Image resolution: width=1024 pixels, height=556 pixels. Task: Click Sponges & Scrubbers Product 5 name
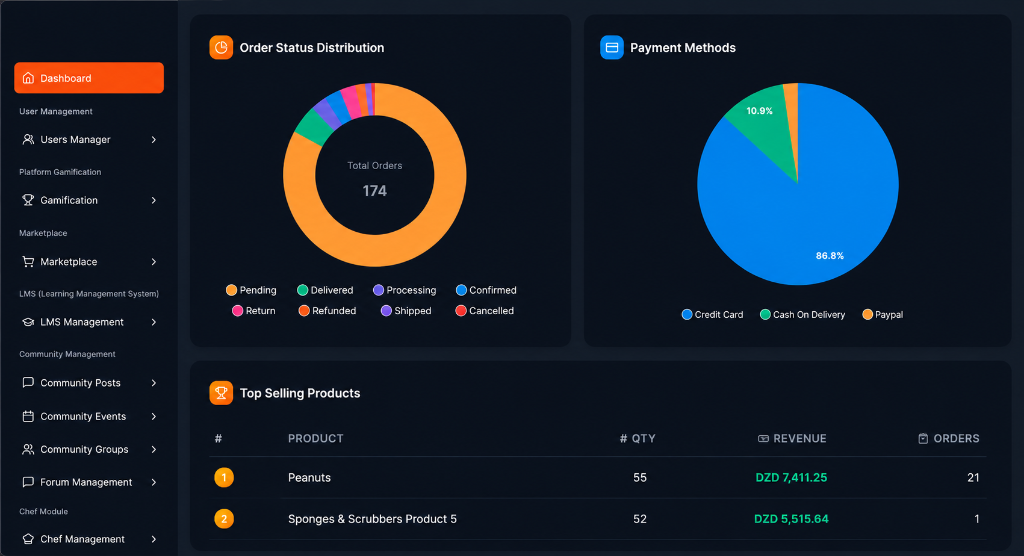click(372, 519)
